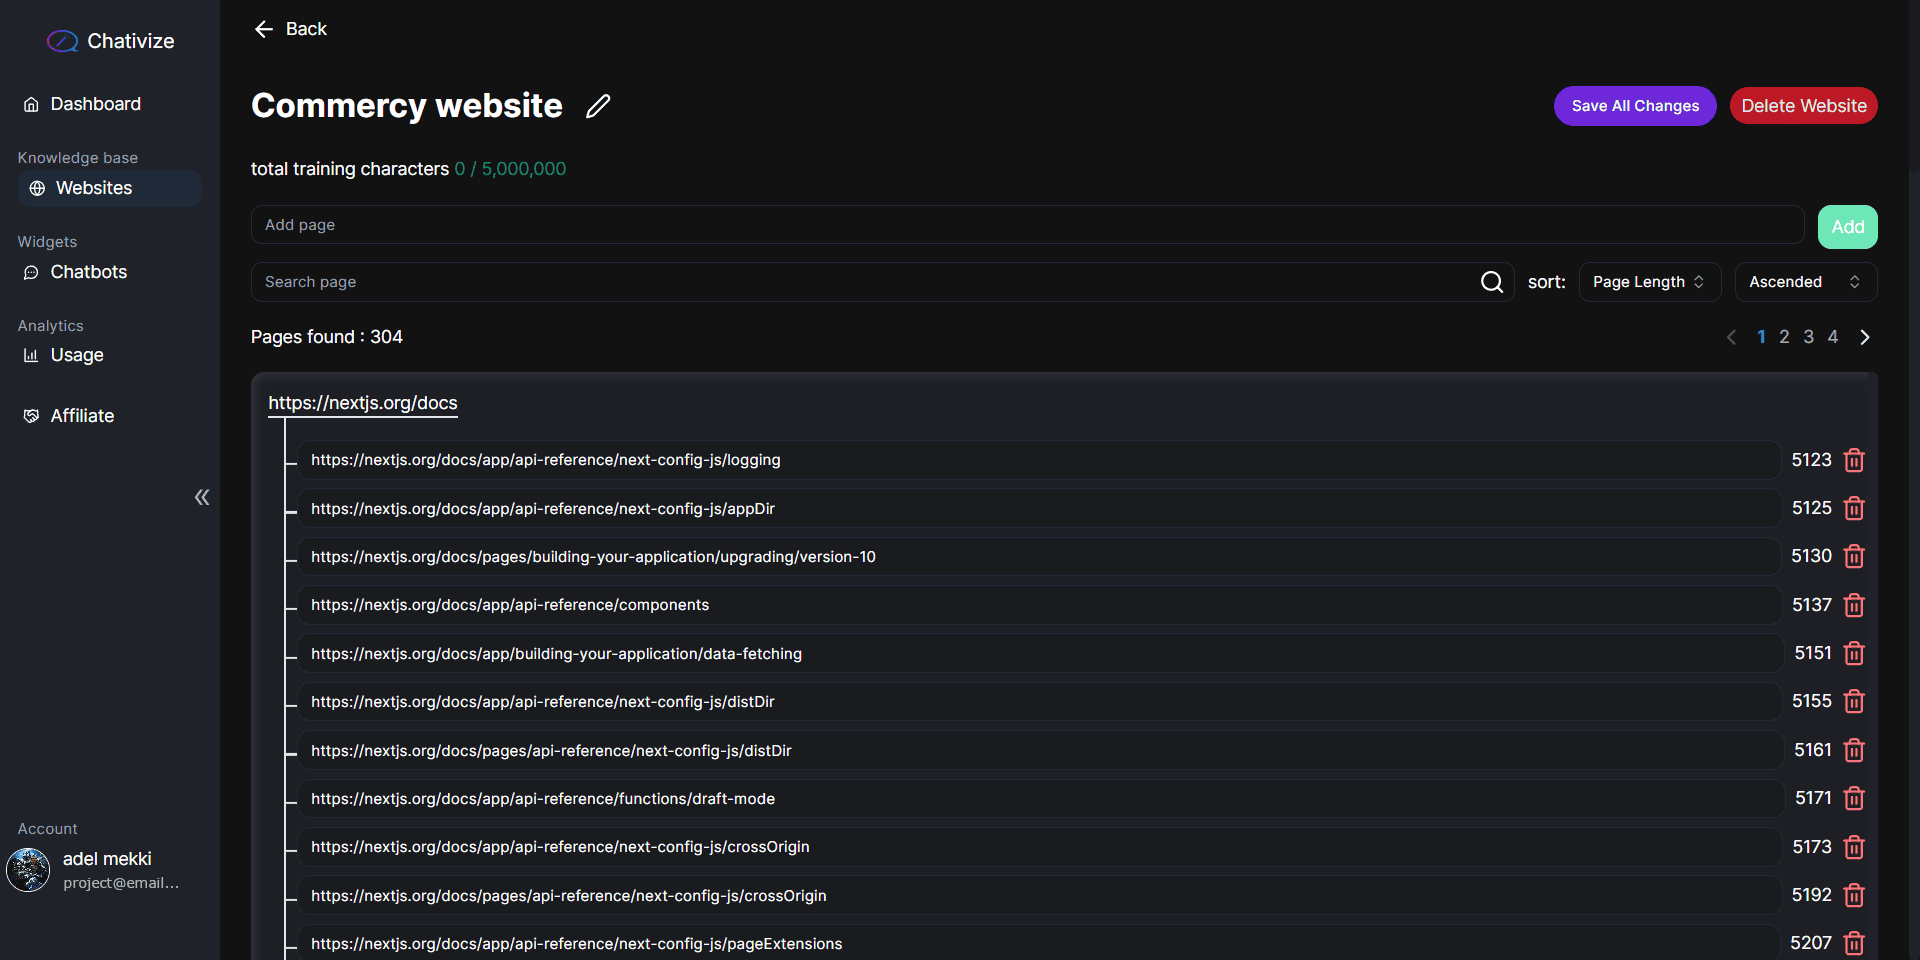Click the Commercy website title
This screenshot has width=1920, height=960.
click(x=407, y=106)
